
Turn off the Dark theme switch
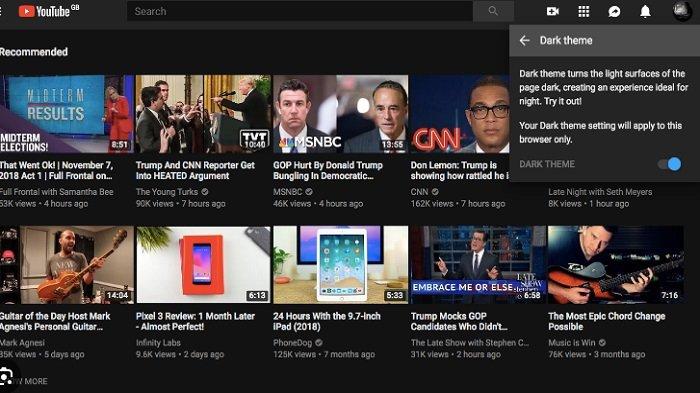tap(669, 164)
